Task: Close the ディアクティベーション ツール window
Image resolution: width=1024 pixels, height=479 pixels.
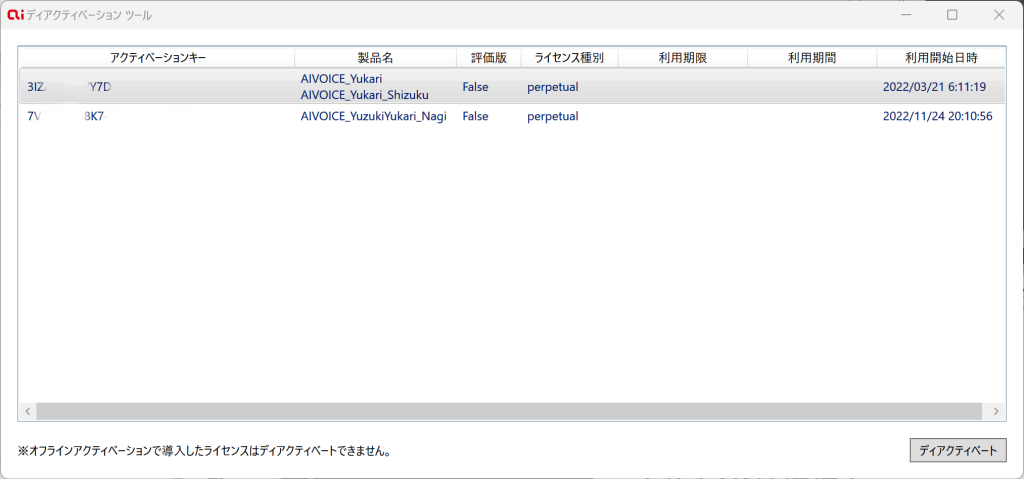Action: coord(999,14)
